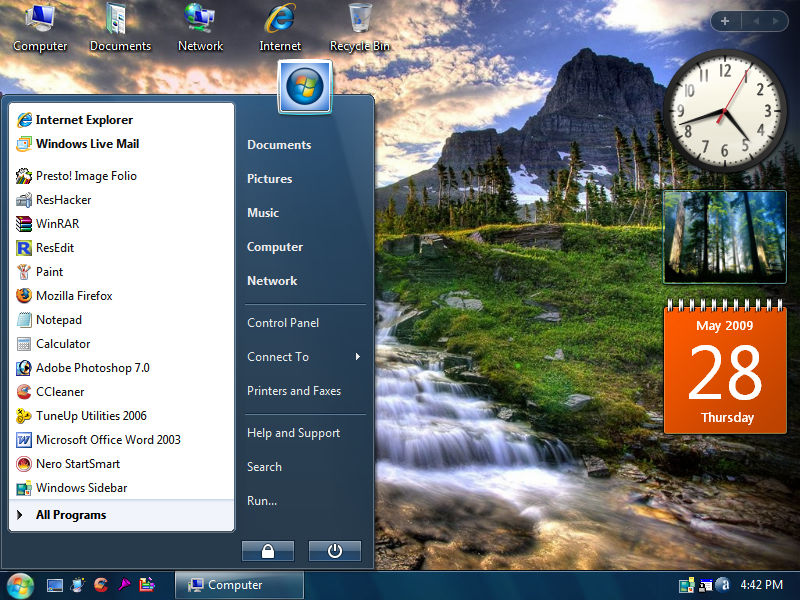Screen dimensions: 800x600
Task: Click the 4:42 PM taskbar clock
Action: [x=762, y=585]
